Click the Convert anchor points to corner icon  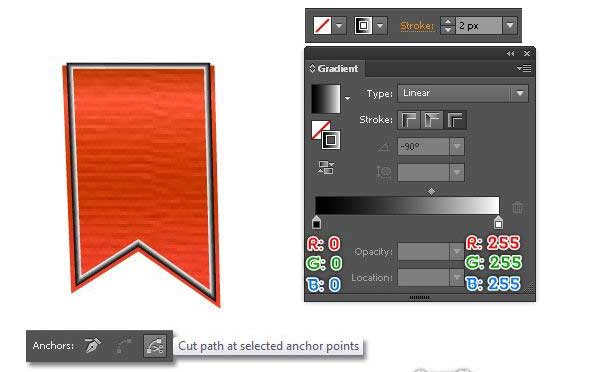point(92,346)
